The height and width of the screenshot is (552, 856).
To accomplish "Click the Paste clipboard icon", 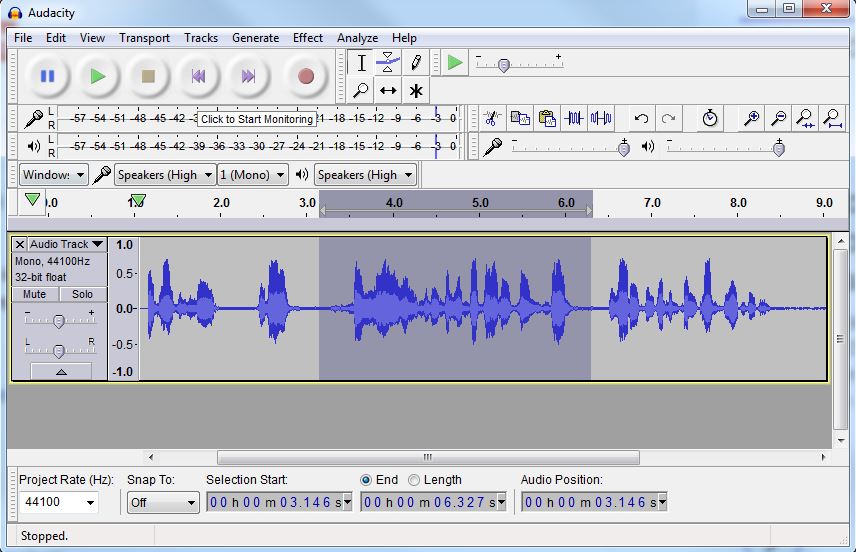I will pyautogui.click(x=546, y=118).
